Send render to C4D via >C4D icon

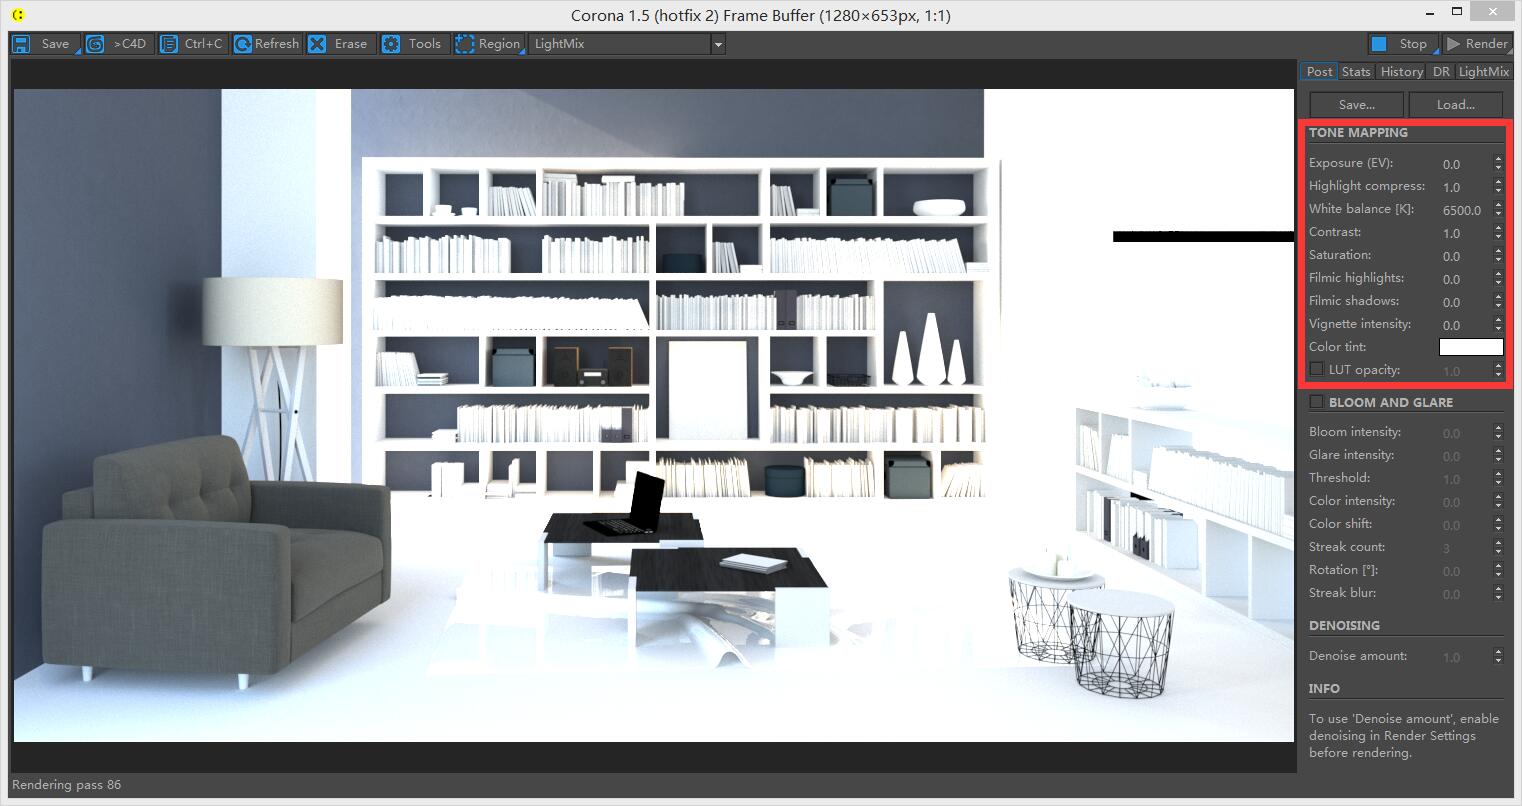[95, 44]
